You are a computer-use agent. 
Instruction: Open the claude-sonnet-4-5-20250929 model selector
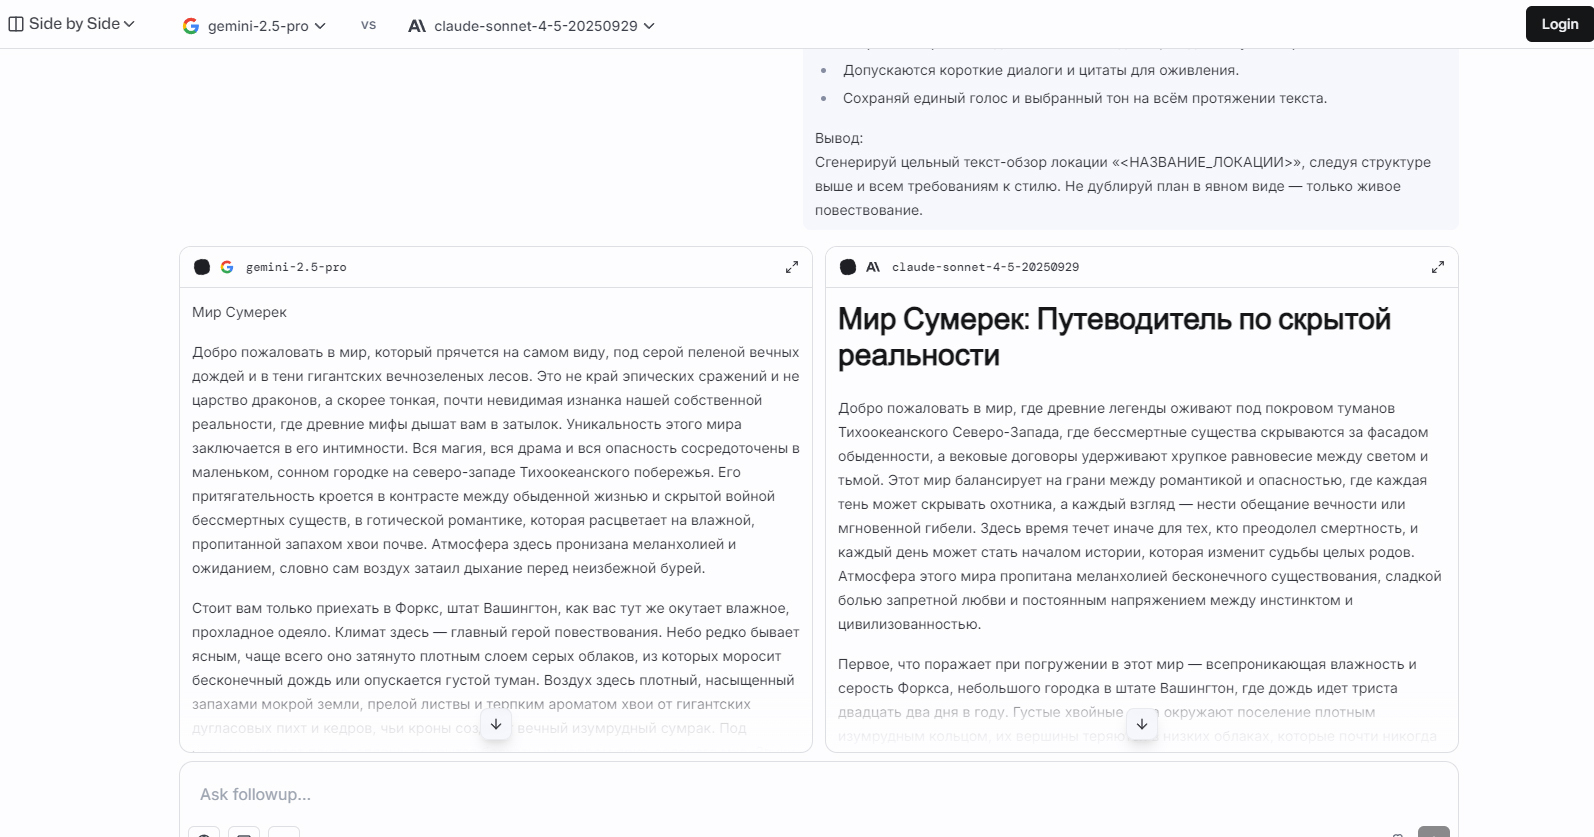532,26
